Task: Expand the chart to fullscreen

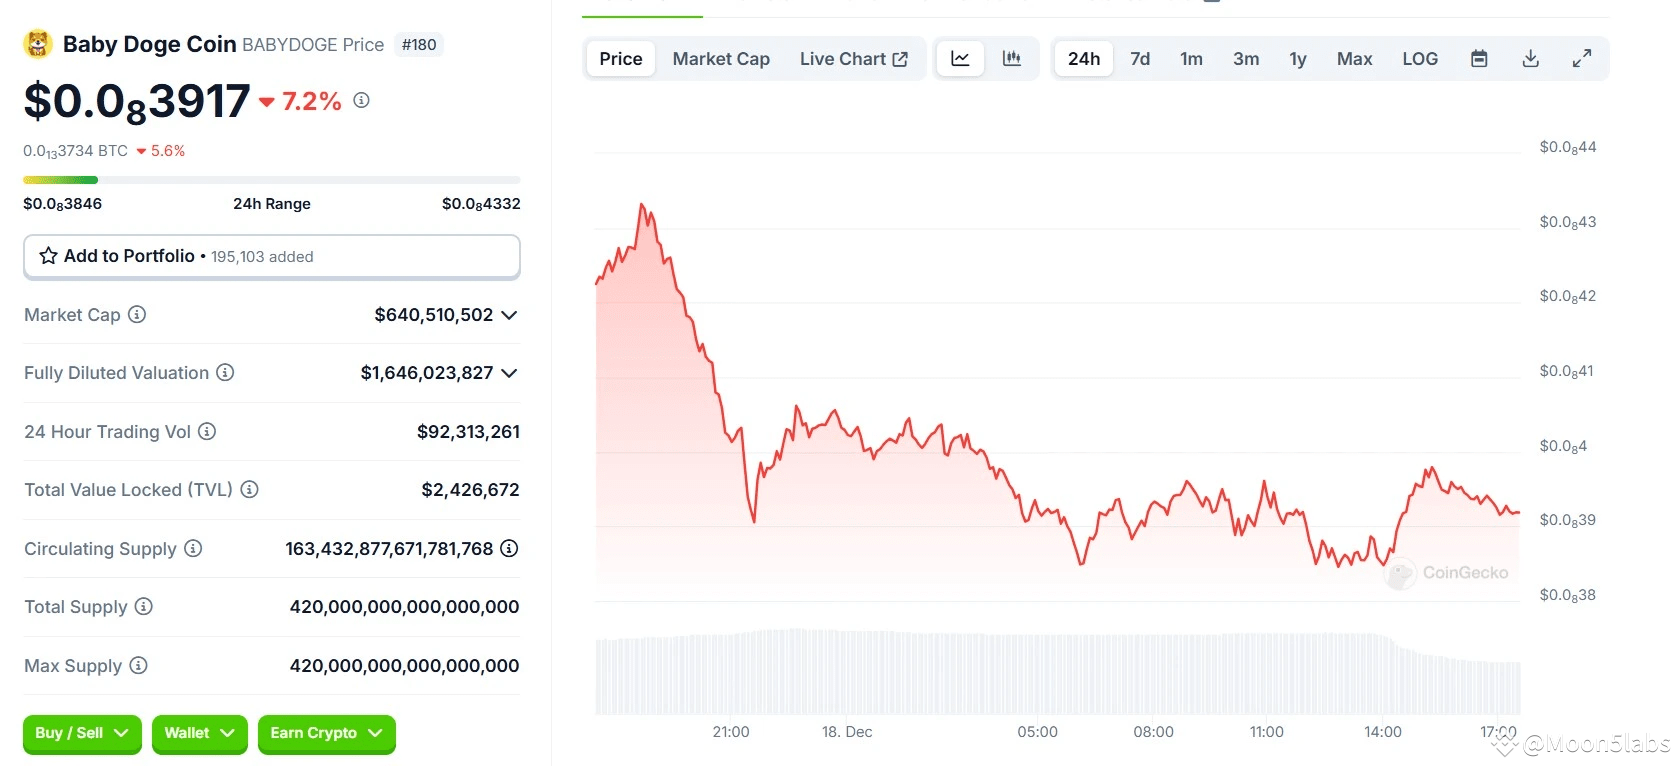Action: [1582, 59]
